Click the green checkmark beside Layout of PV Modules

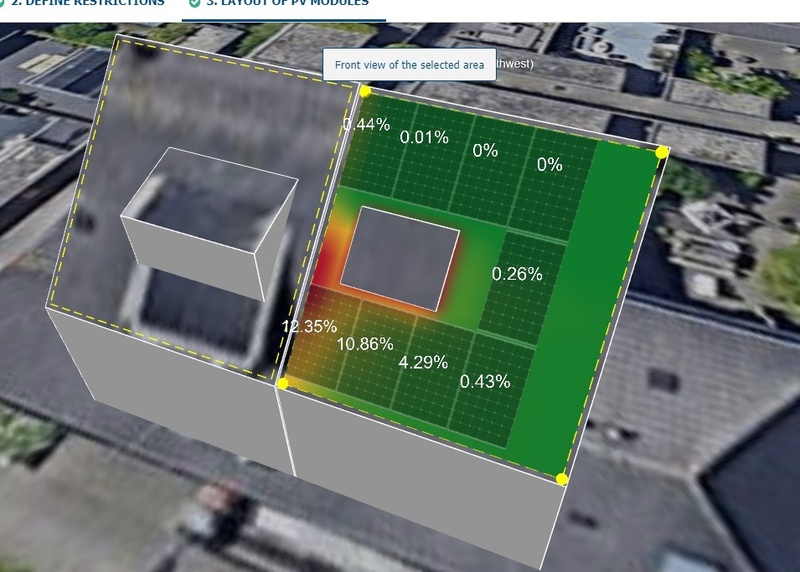pyautogui.click(x=194, y=3)
